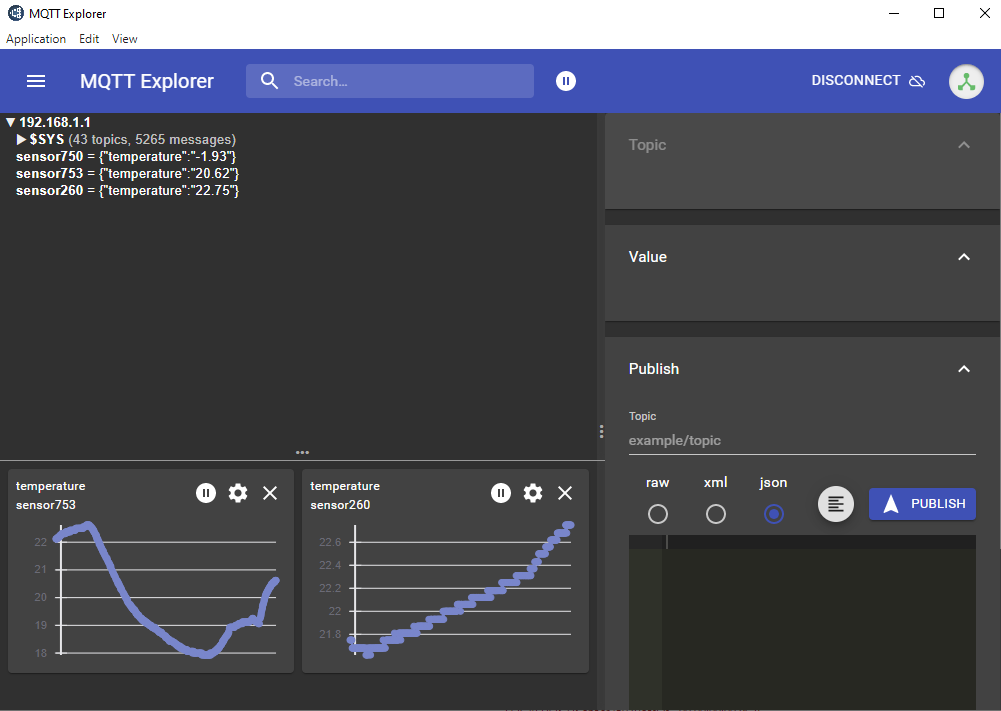This screenshot has width=1001, height=711.
Task: Close the MQTT Explorer window
Action: pyautogui.click(x=984, y=13)
